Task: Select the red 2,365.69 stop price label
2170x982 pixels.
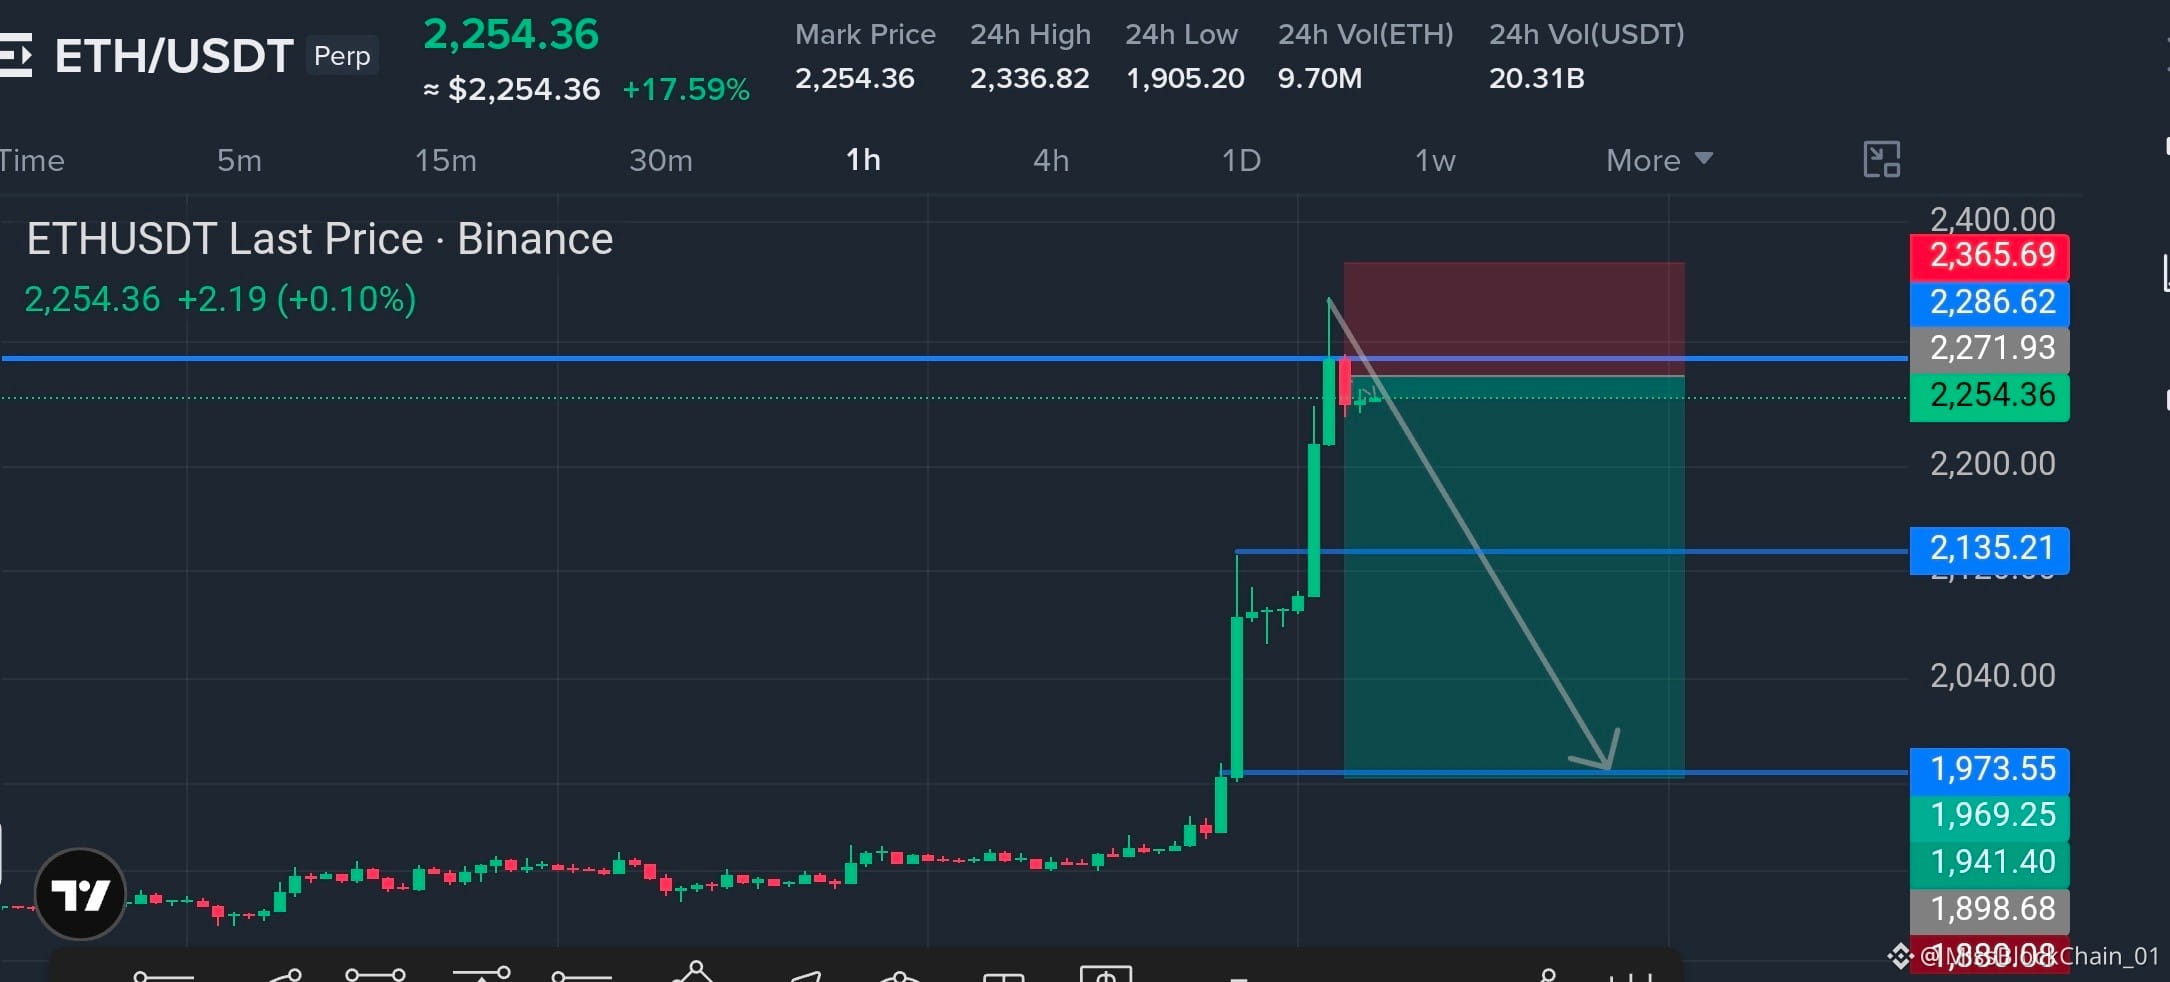Action: (x=1989, y=256)
